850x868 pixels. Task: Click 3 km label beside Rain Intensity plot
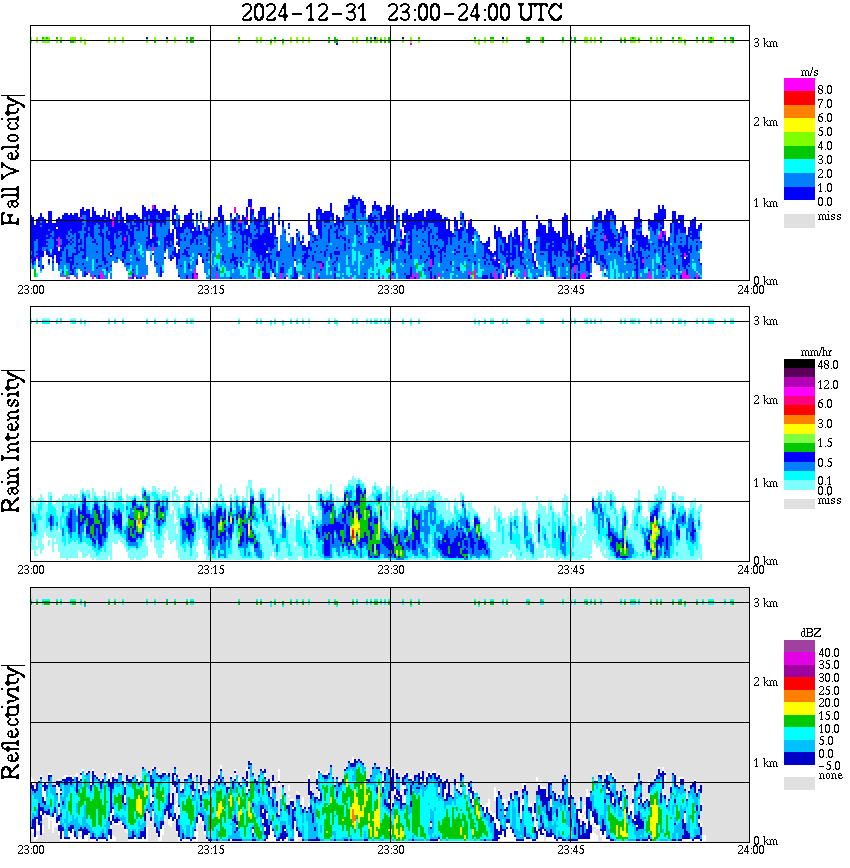(x=765, y=321)
